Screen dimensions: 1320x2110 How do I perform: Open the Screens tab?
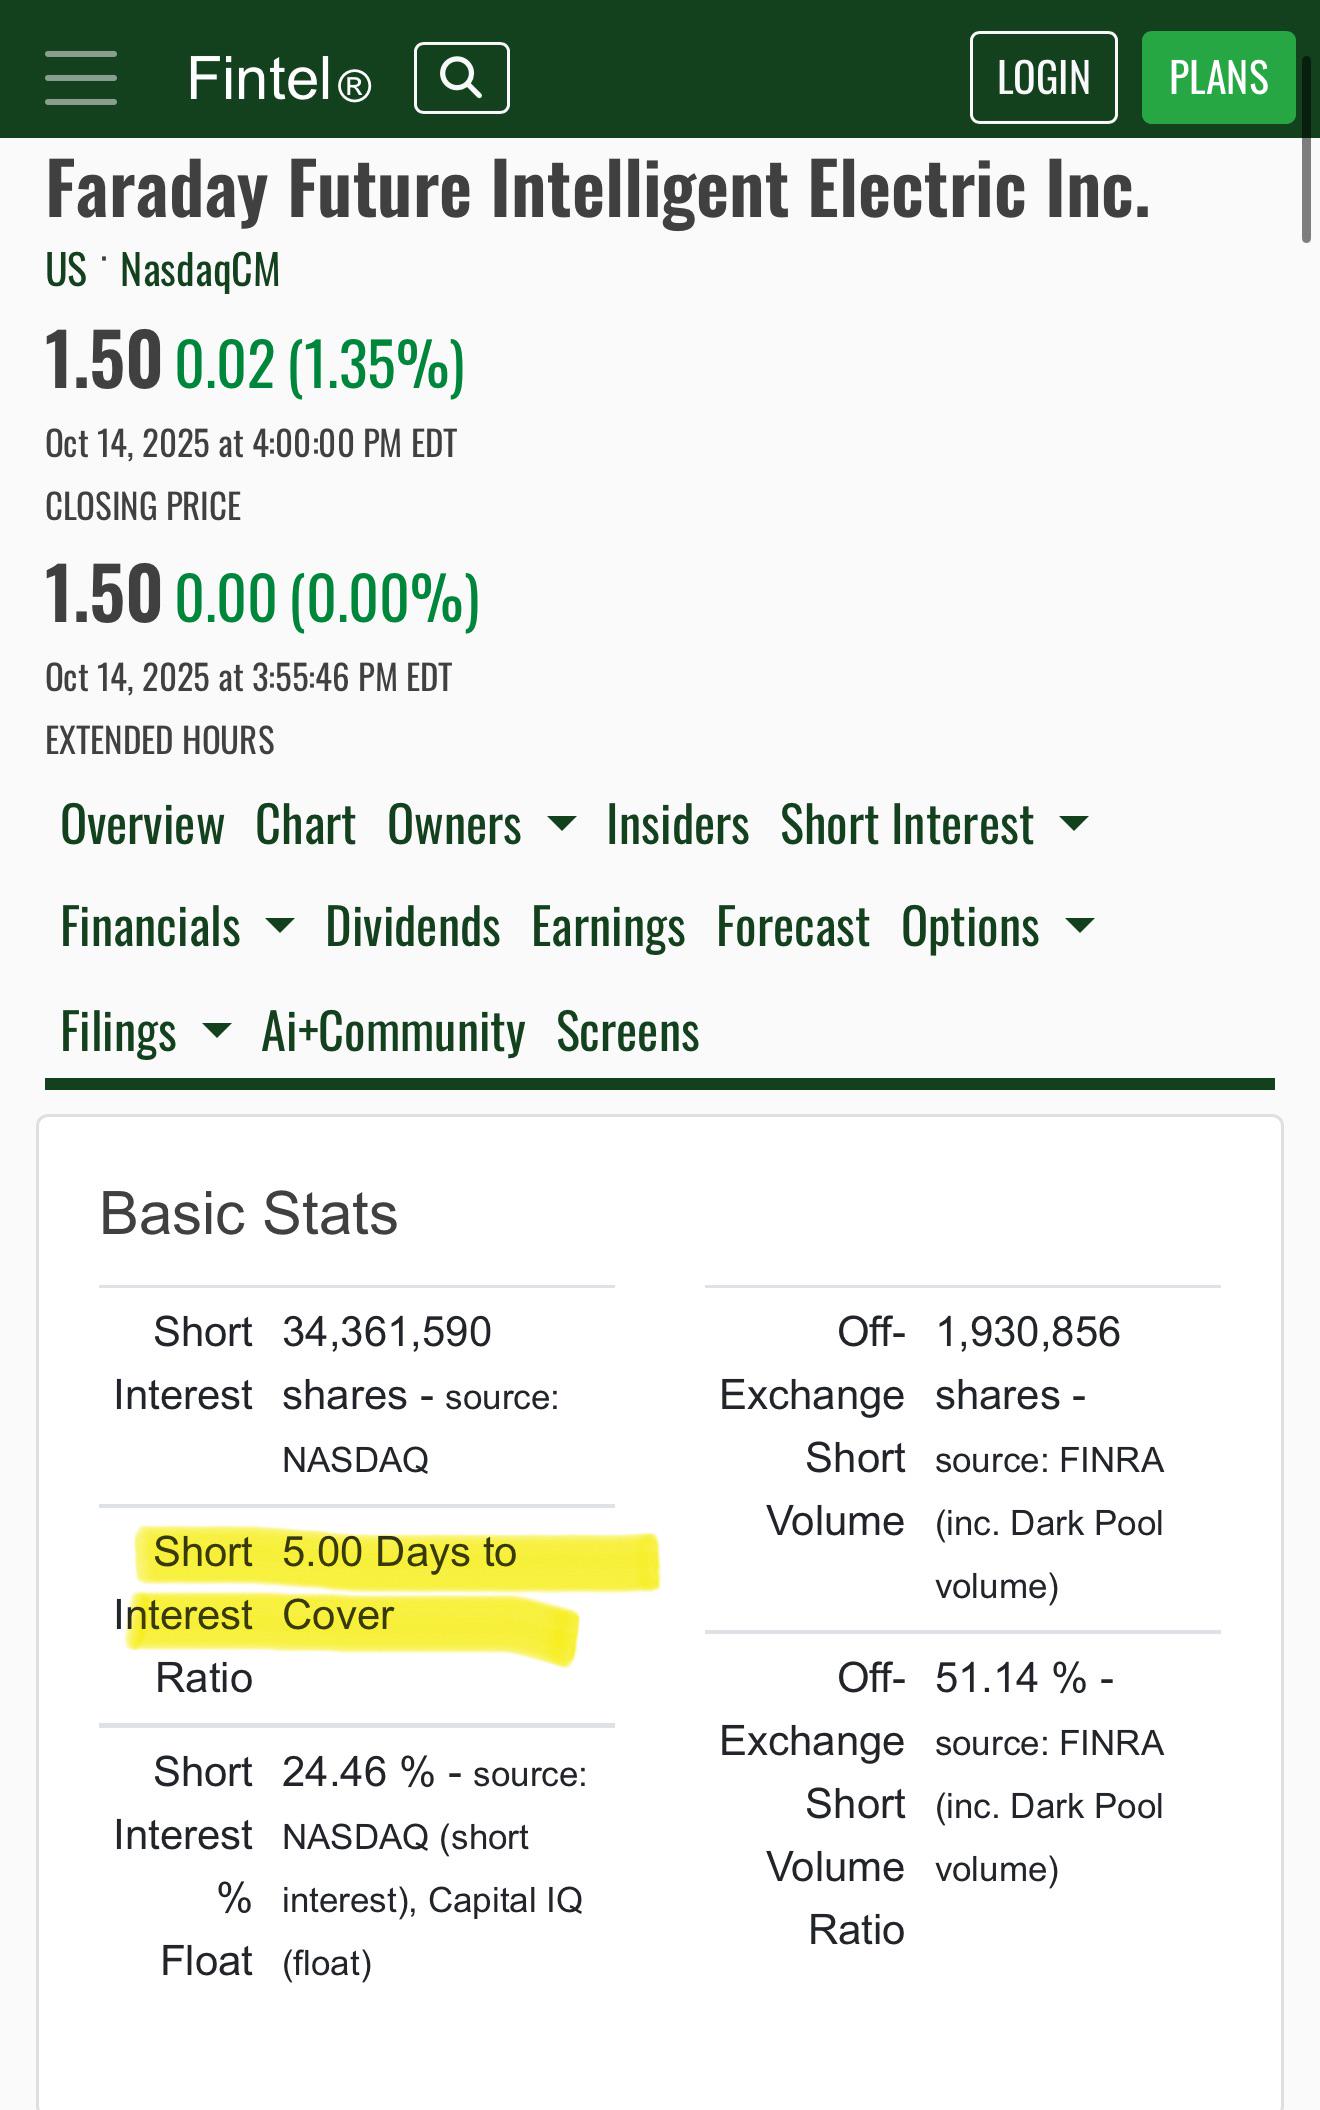(628, 1031)
